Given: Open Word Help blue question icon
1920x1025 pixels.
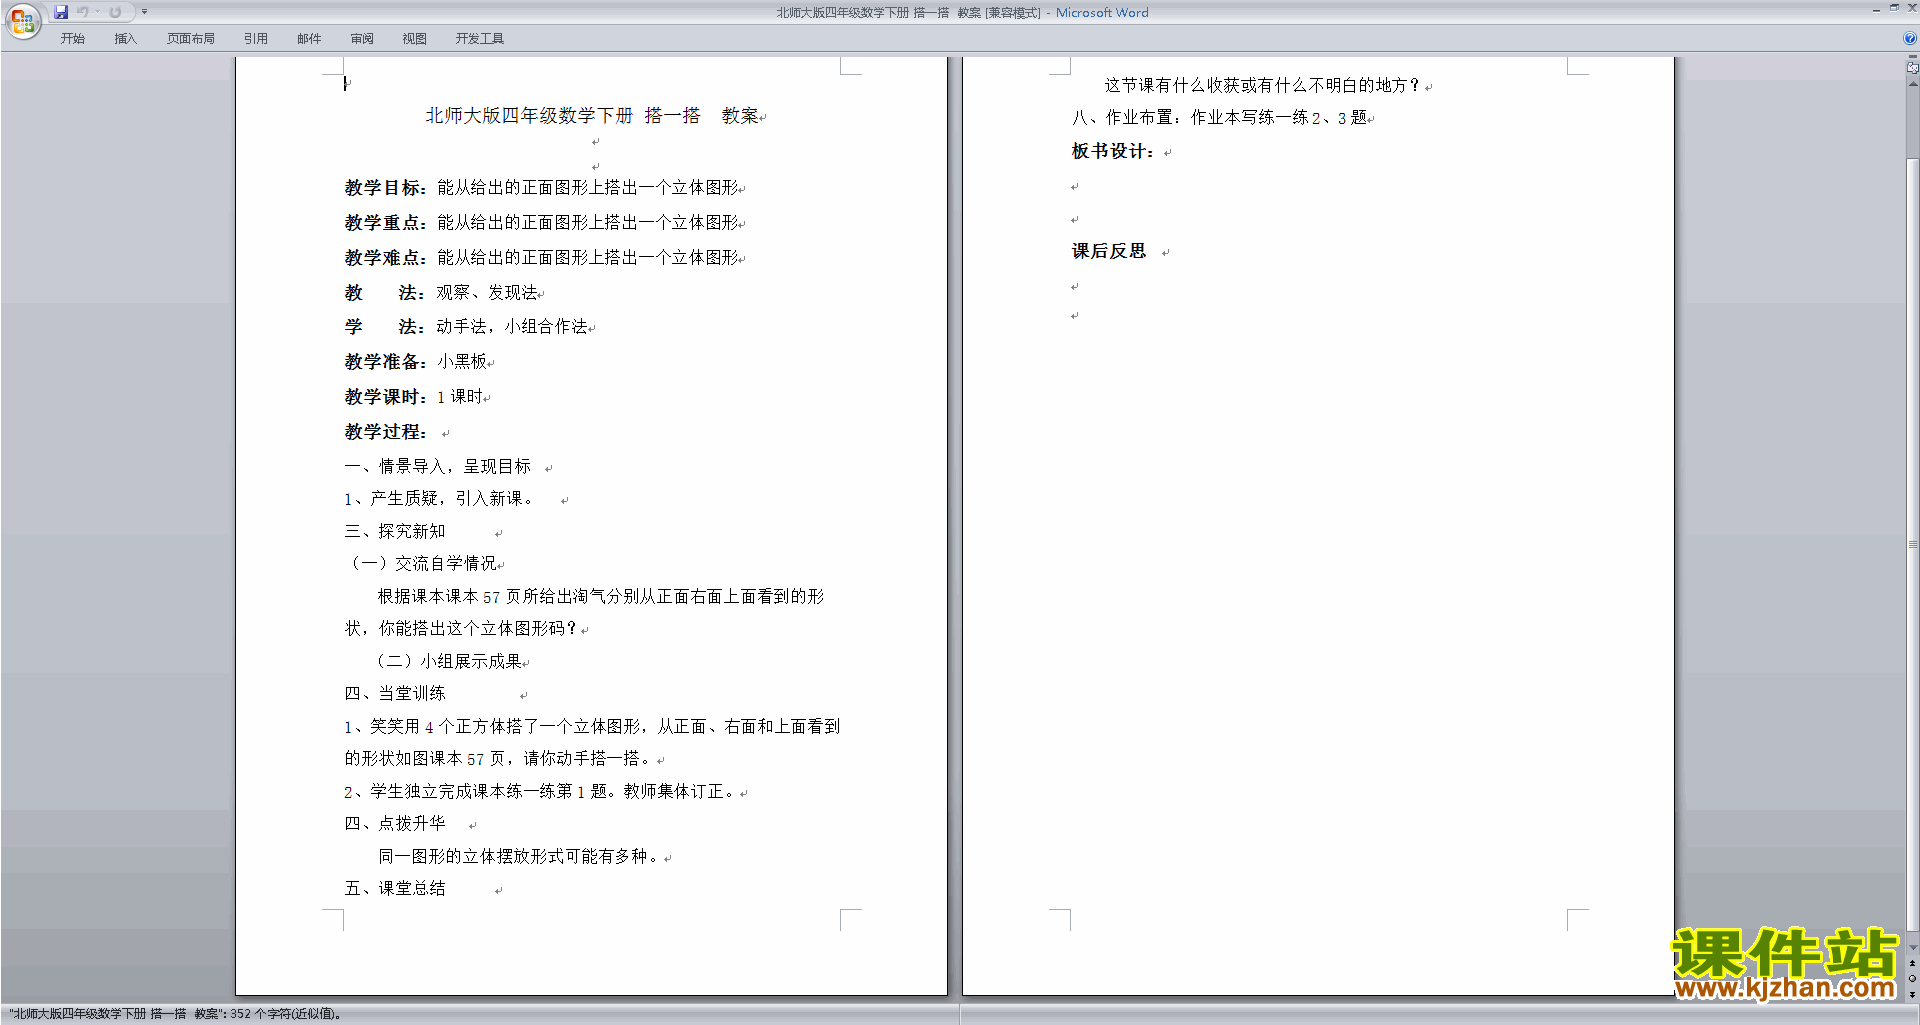Looking at the screenshot, I should 1910,38.
